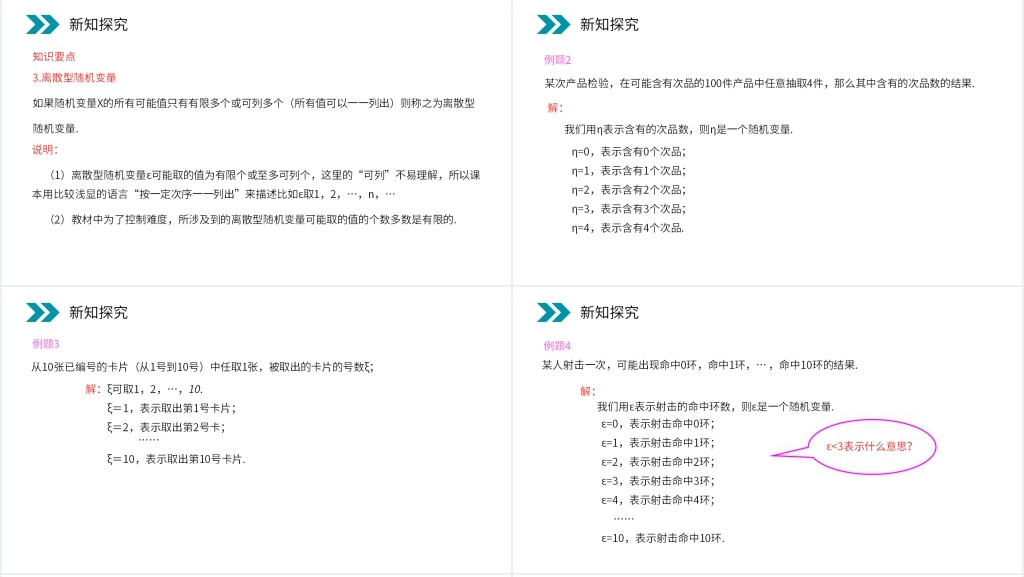1024x577 pixels.
Task: Click the line η=0,表示含有0个次品
Action: pos(629,151)
